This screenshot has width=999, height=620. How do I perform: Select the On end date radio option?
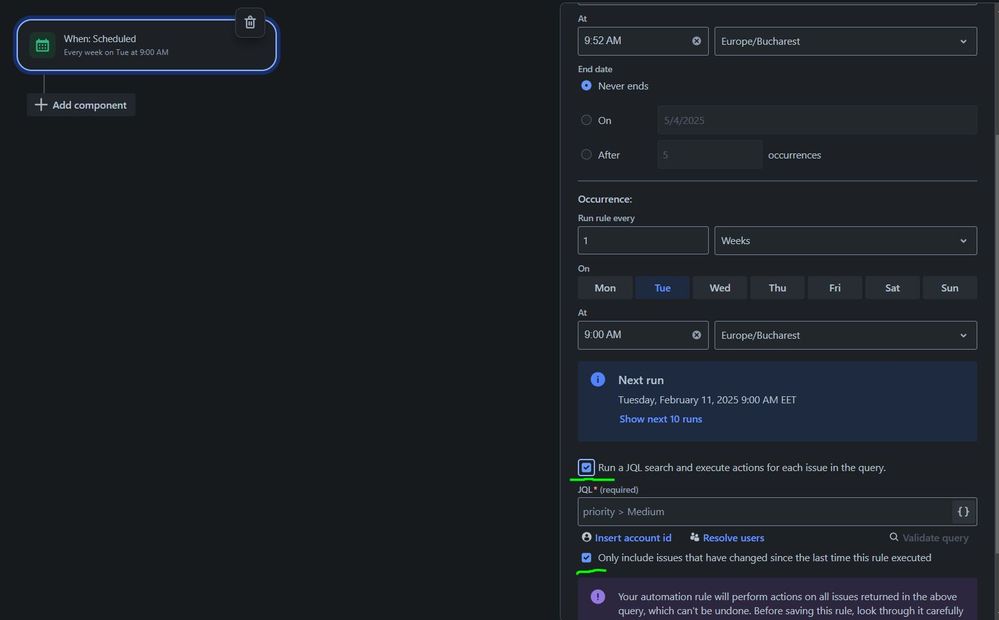(x=586, y=120)
